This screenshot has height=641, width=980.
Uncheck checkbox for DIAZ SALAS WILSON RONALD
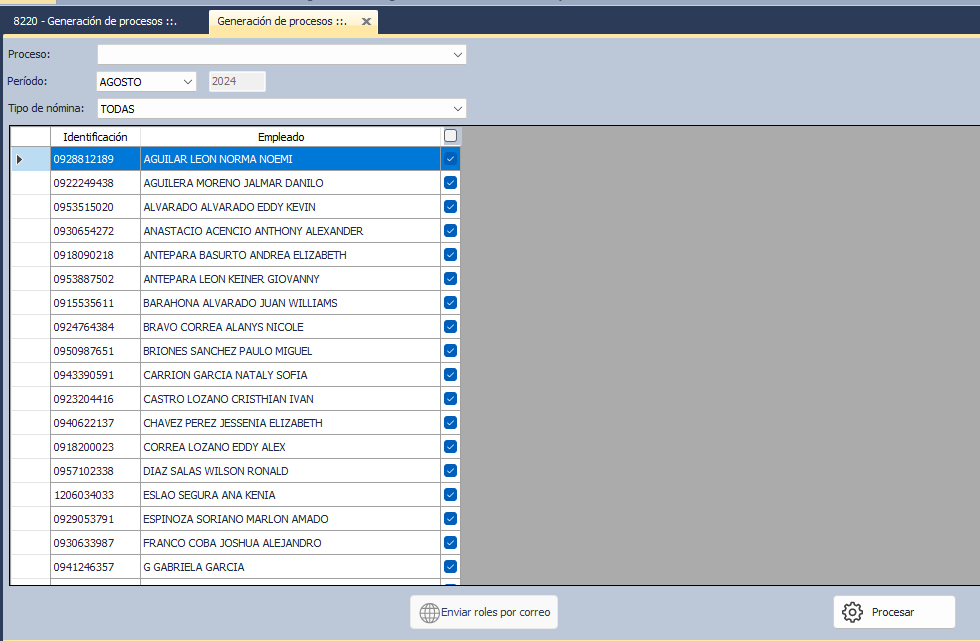[x=450, y=471]
